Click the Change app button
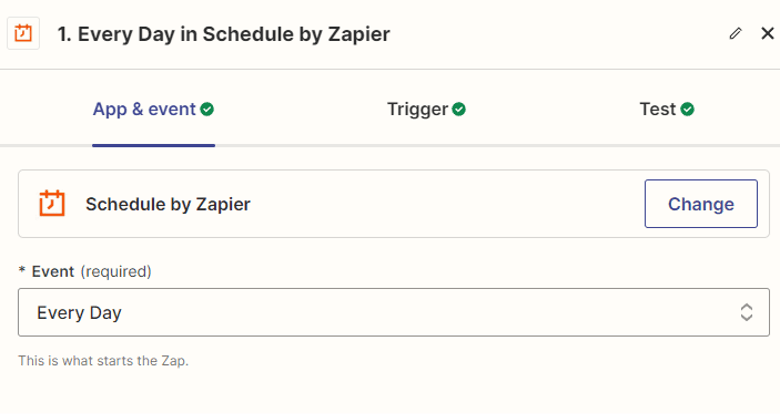This screenshot has width=780, height=415. point(701,204)
